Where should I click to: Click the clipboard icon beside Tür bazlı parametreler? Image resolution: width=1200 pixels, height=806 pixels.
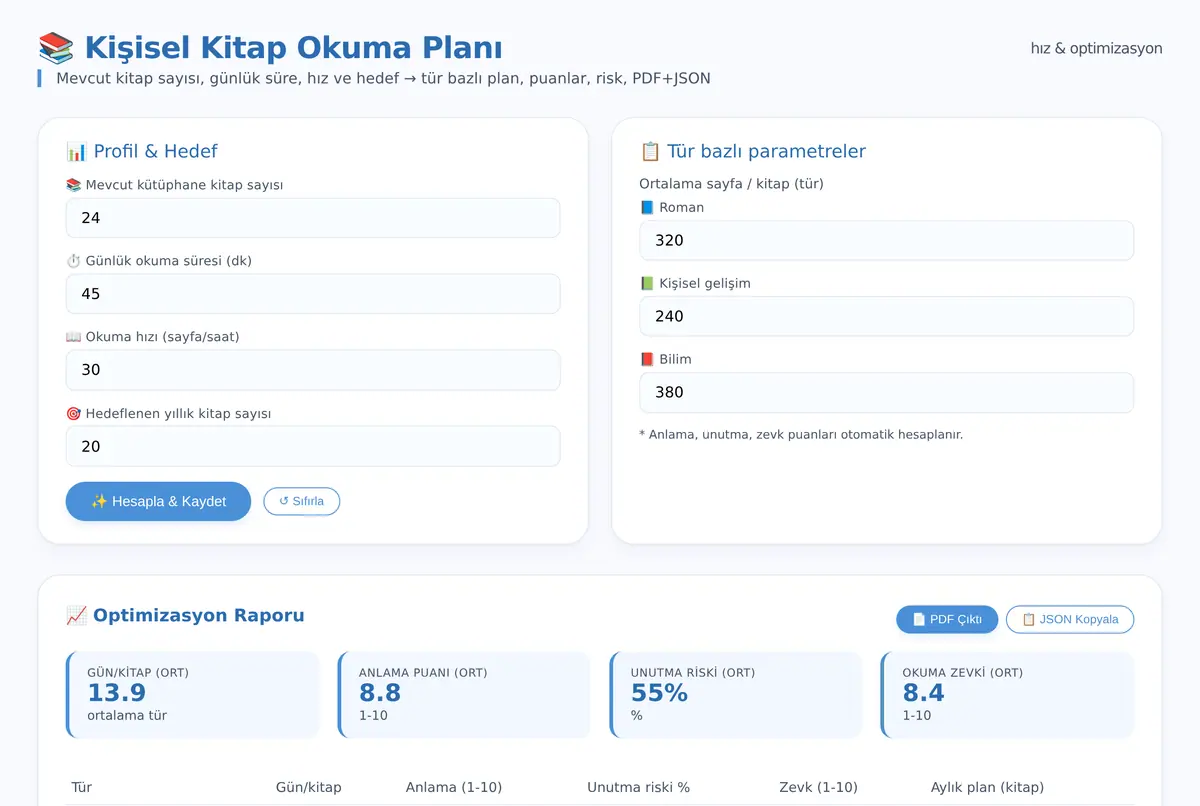(650, 151)
